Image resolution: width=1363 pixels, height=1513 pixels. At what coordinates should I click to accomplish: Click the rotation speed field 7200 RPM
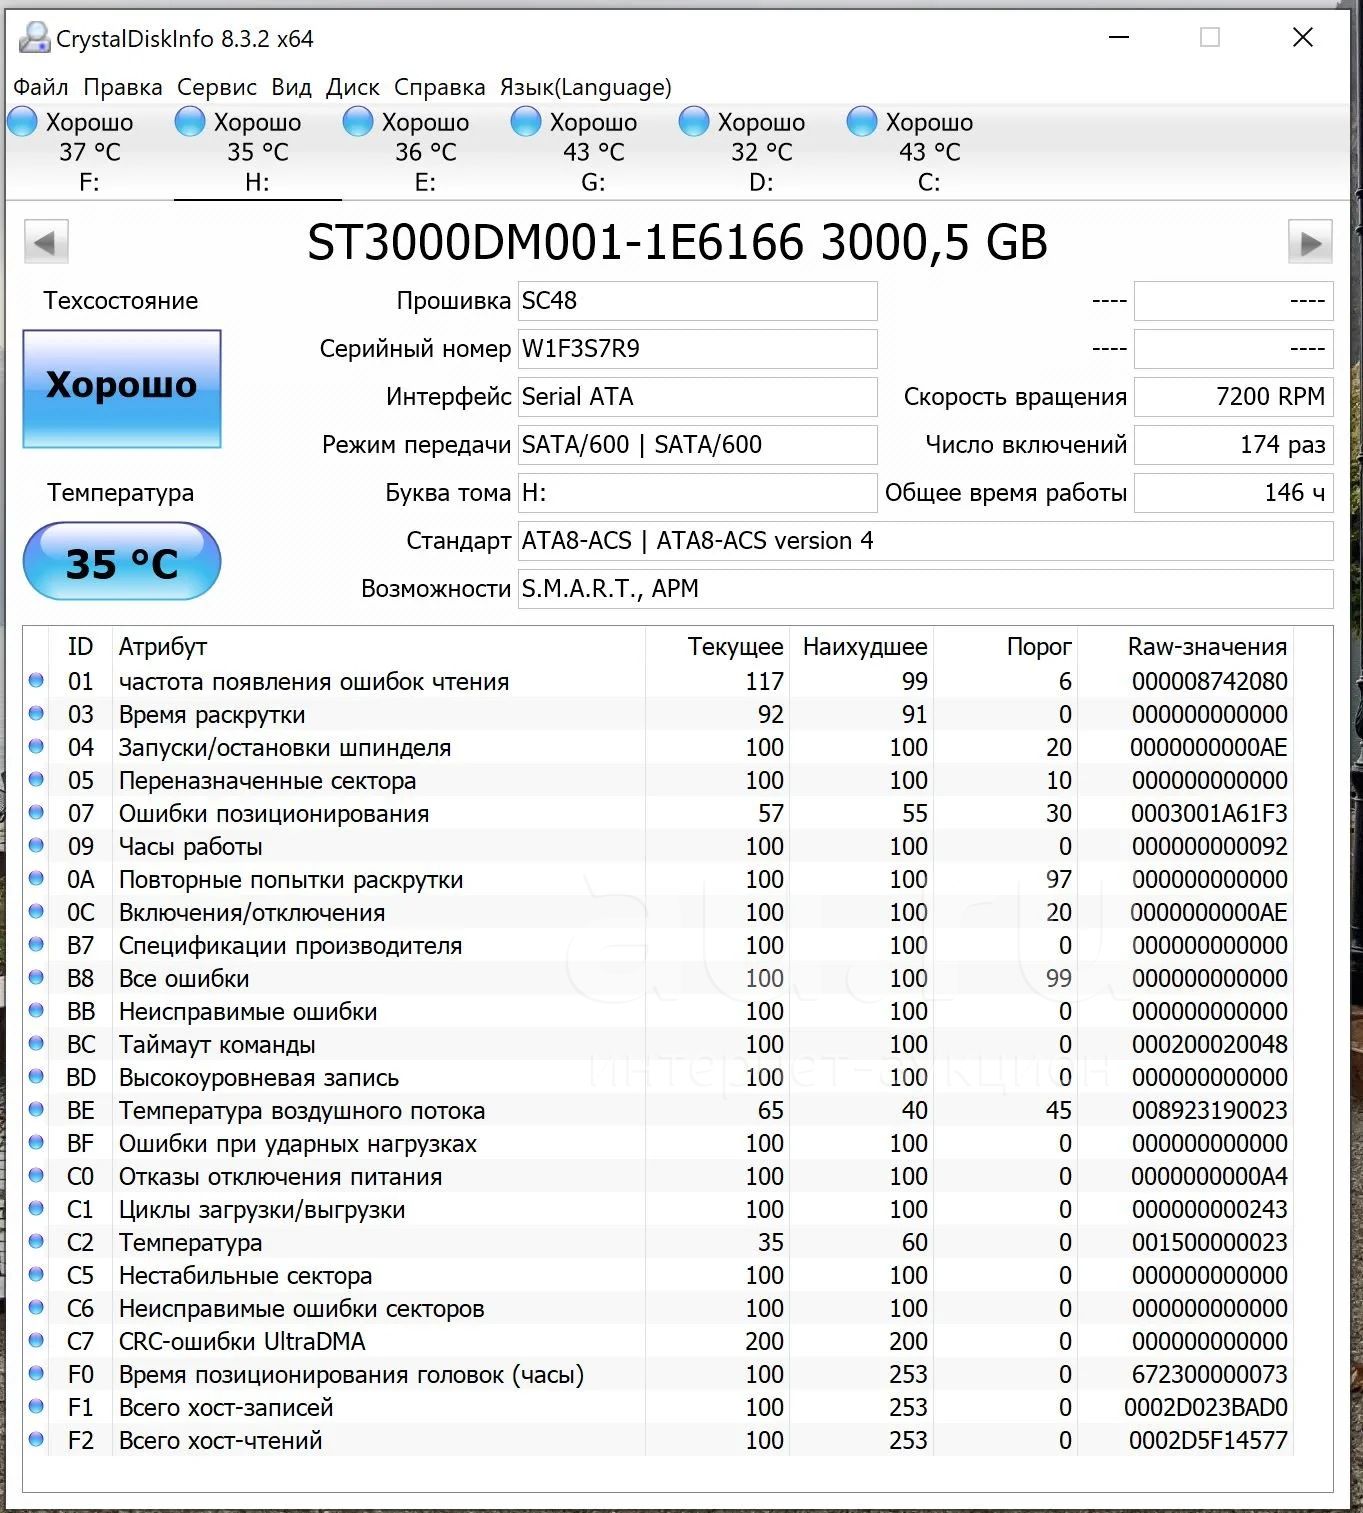point(1234,397)
